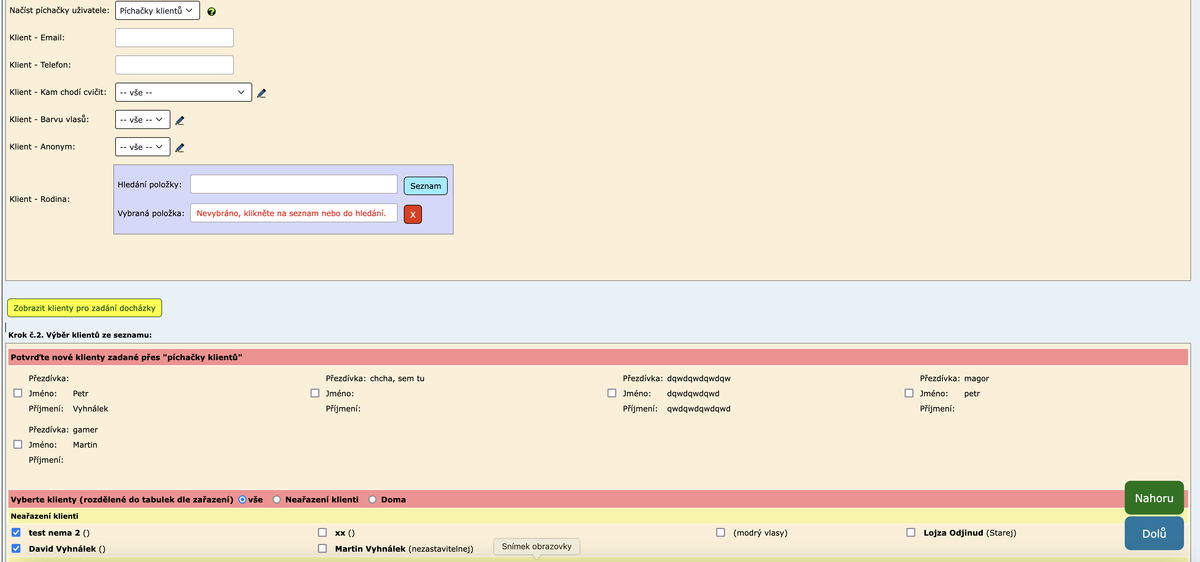Image resolution: width=1200 pixels, height=562 pixels.
Task: Tick the Lojza Odjinud checkbox
Action: coord(911,532)
